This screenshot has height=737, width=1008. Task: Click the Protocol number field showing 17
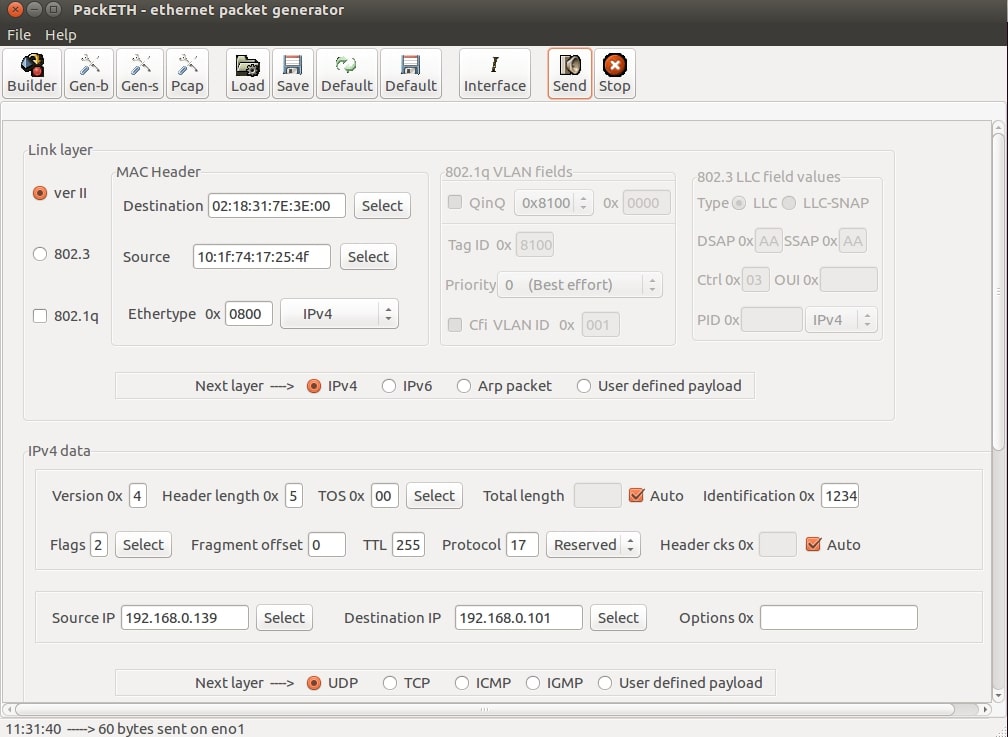click(x=522, y=545)
